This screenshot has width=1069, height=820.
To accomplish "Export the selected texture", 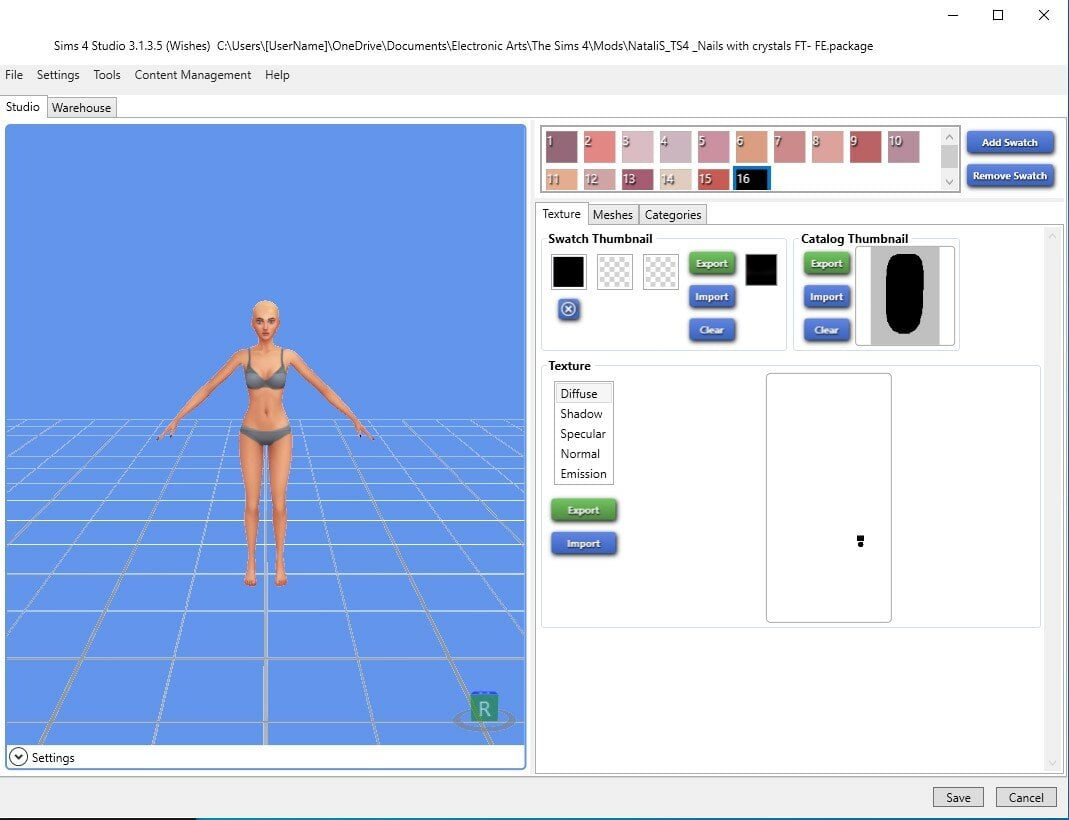I will [584, 511].
